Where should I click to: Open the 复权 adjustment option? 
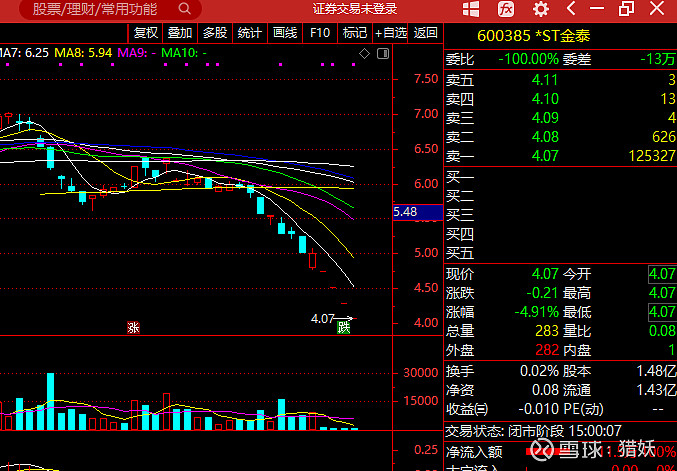(x=146, y=32)
